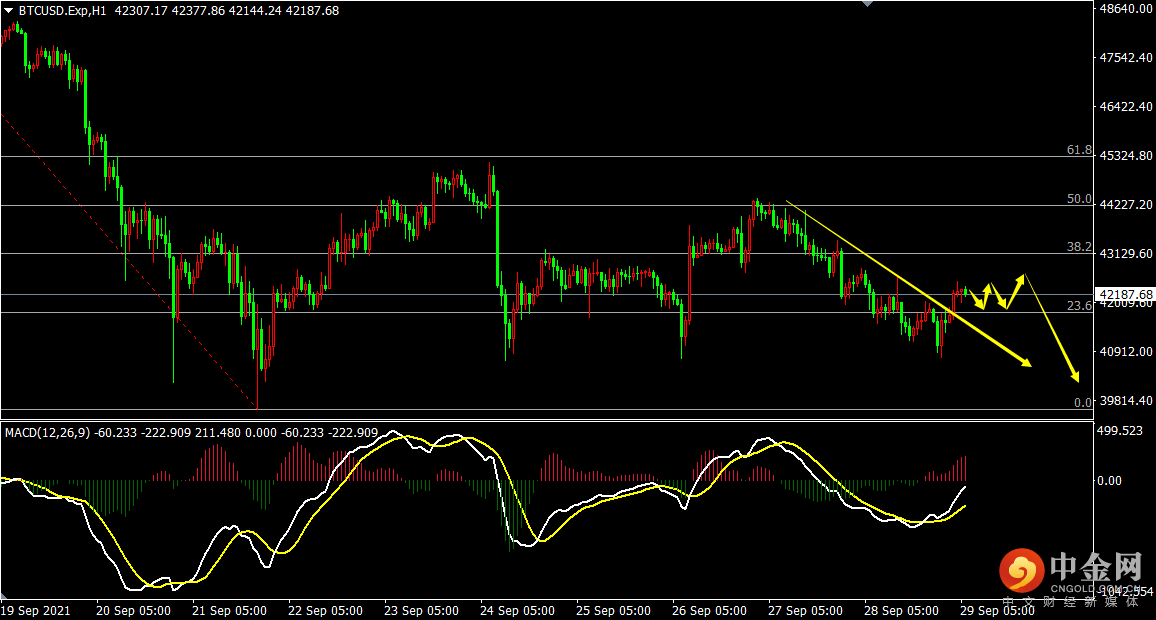Select the 50.0 Fibonacci level label
This screenshot has width=1156, height=620.
[1078, 199]
